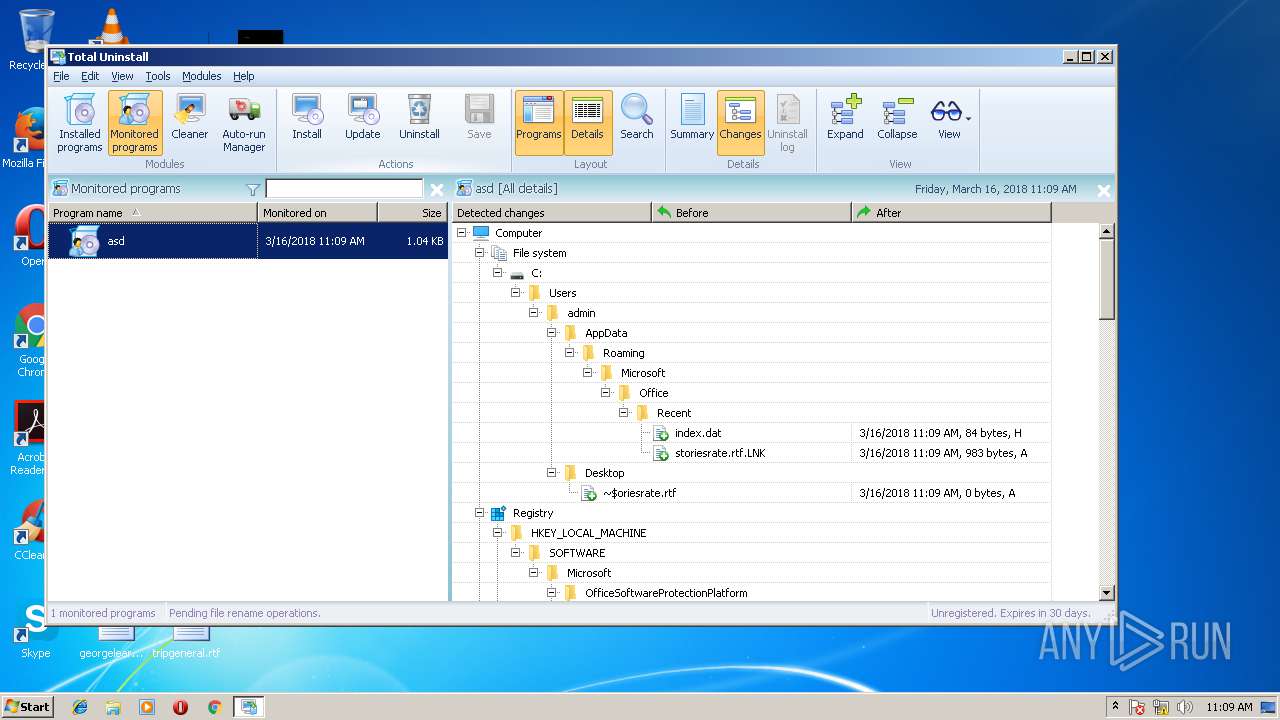Close the asd details panel
The image size is (1280, 720).
pos(1103,189)
